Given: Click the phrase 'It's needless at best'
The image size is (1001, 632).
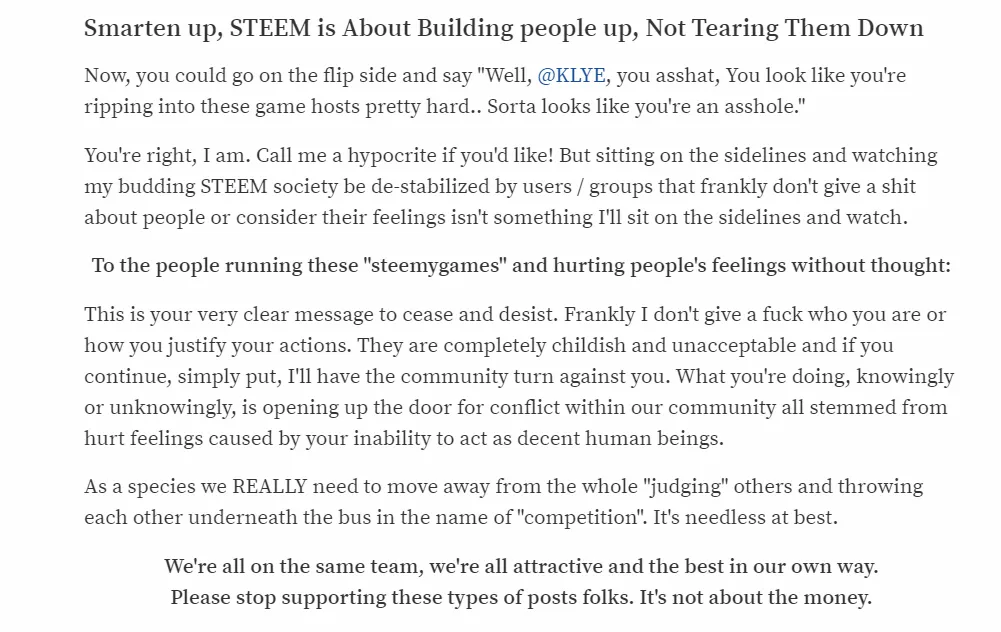Looking at the screenshot, I should coord(745,518).
